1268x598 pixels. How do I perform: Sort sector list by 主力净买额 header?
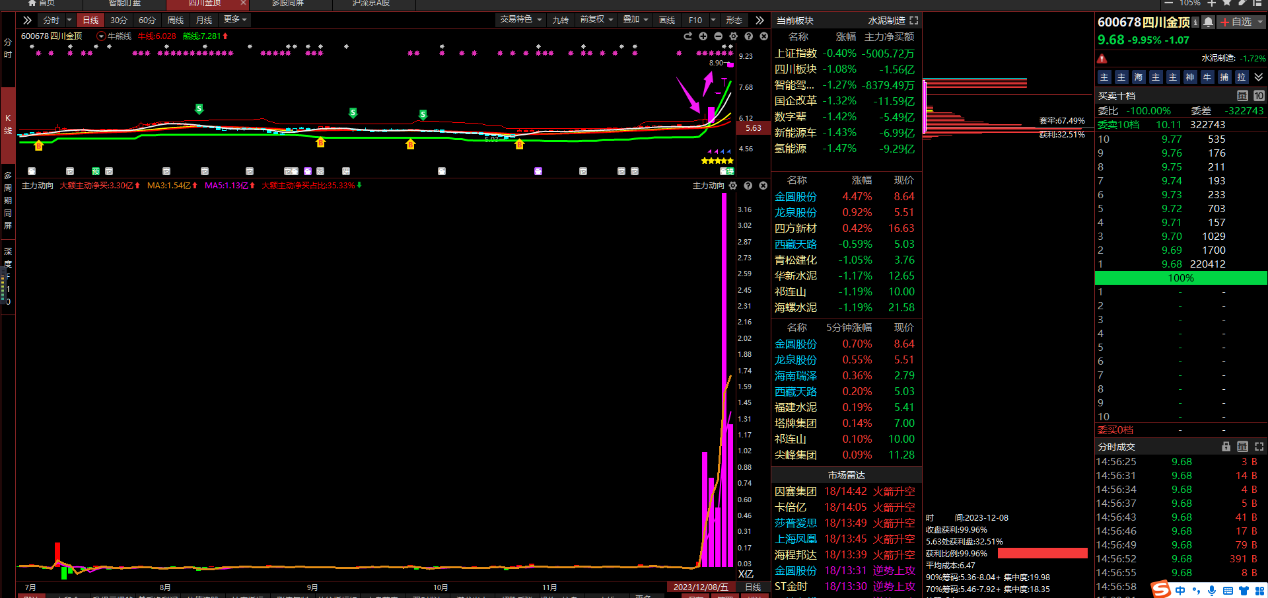[889, 36]
